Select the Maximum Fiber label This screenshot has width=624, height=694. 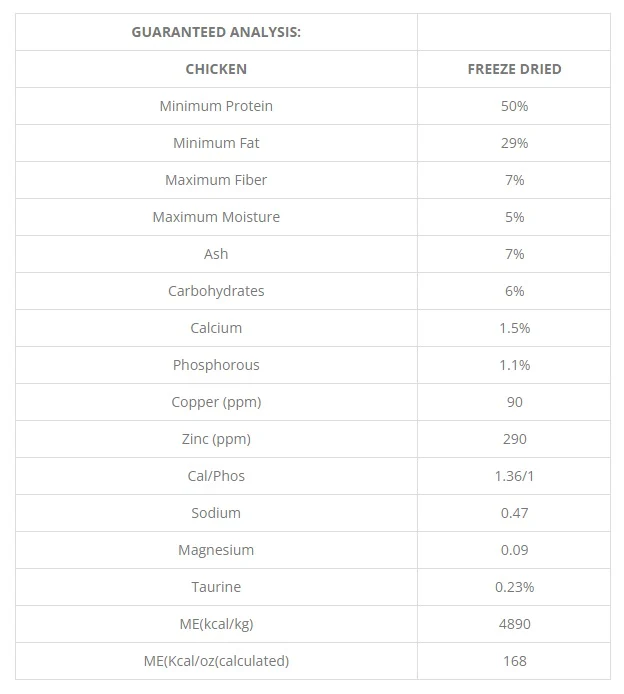click(x=216, y=180)
